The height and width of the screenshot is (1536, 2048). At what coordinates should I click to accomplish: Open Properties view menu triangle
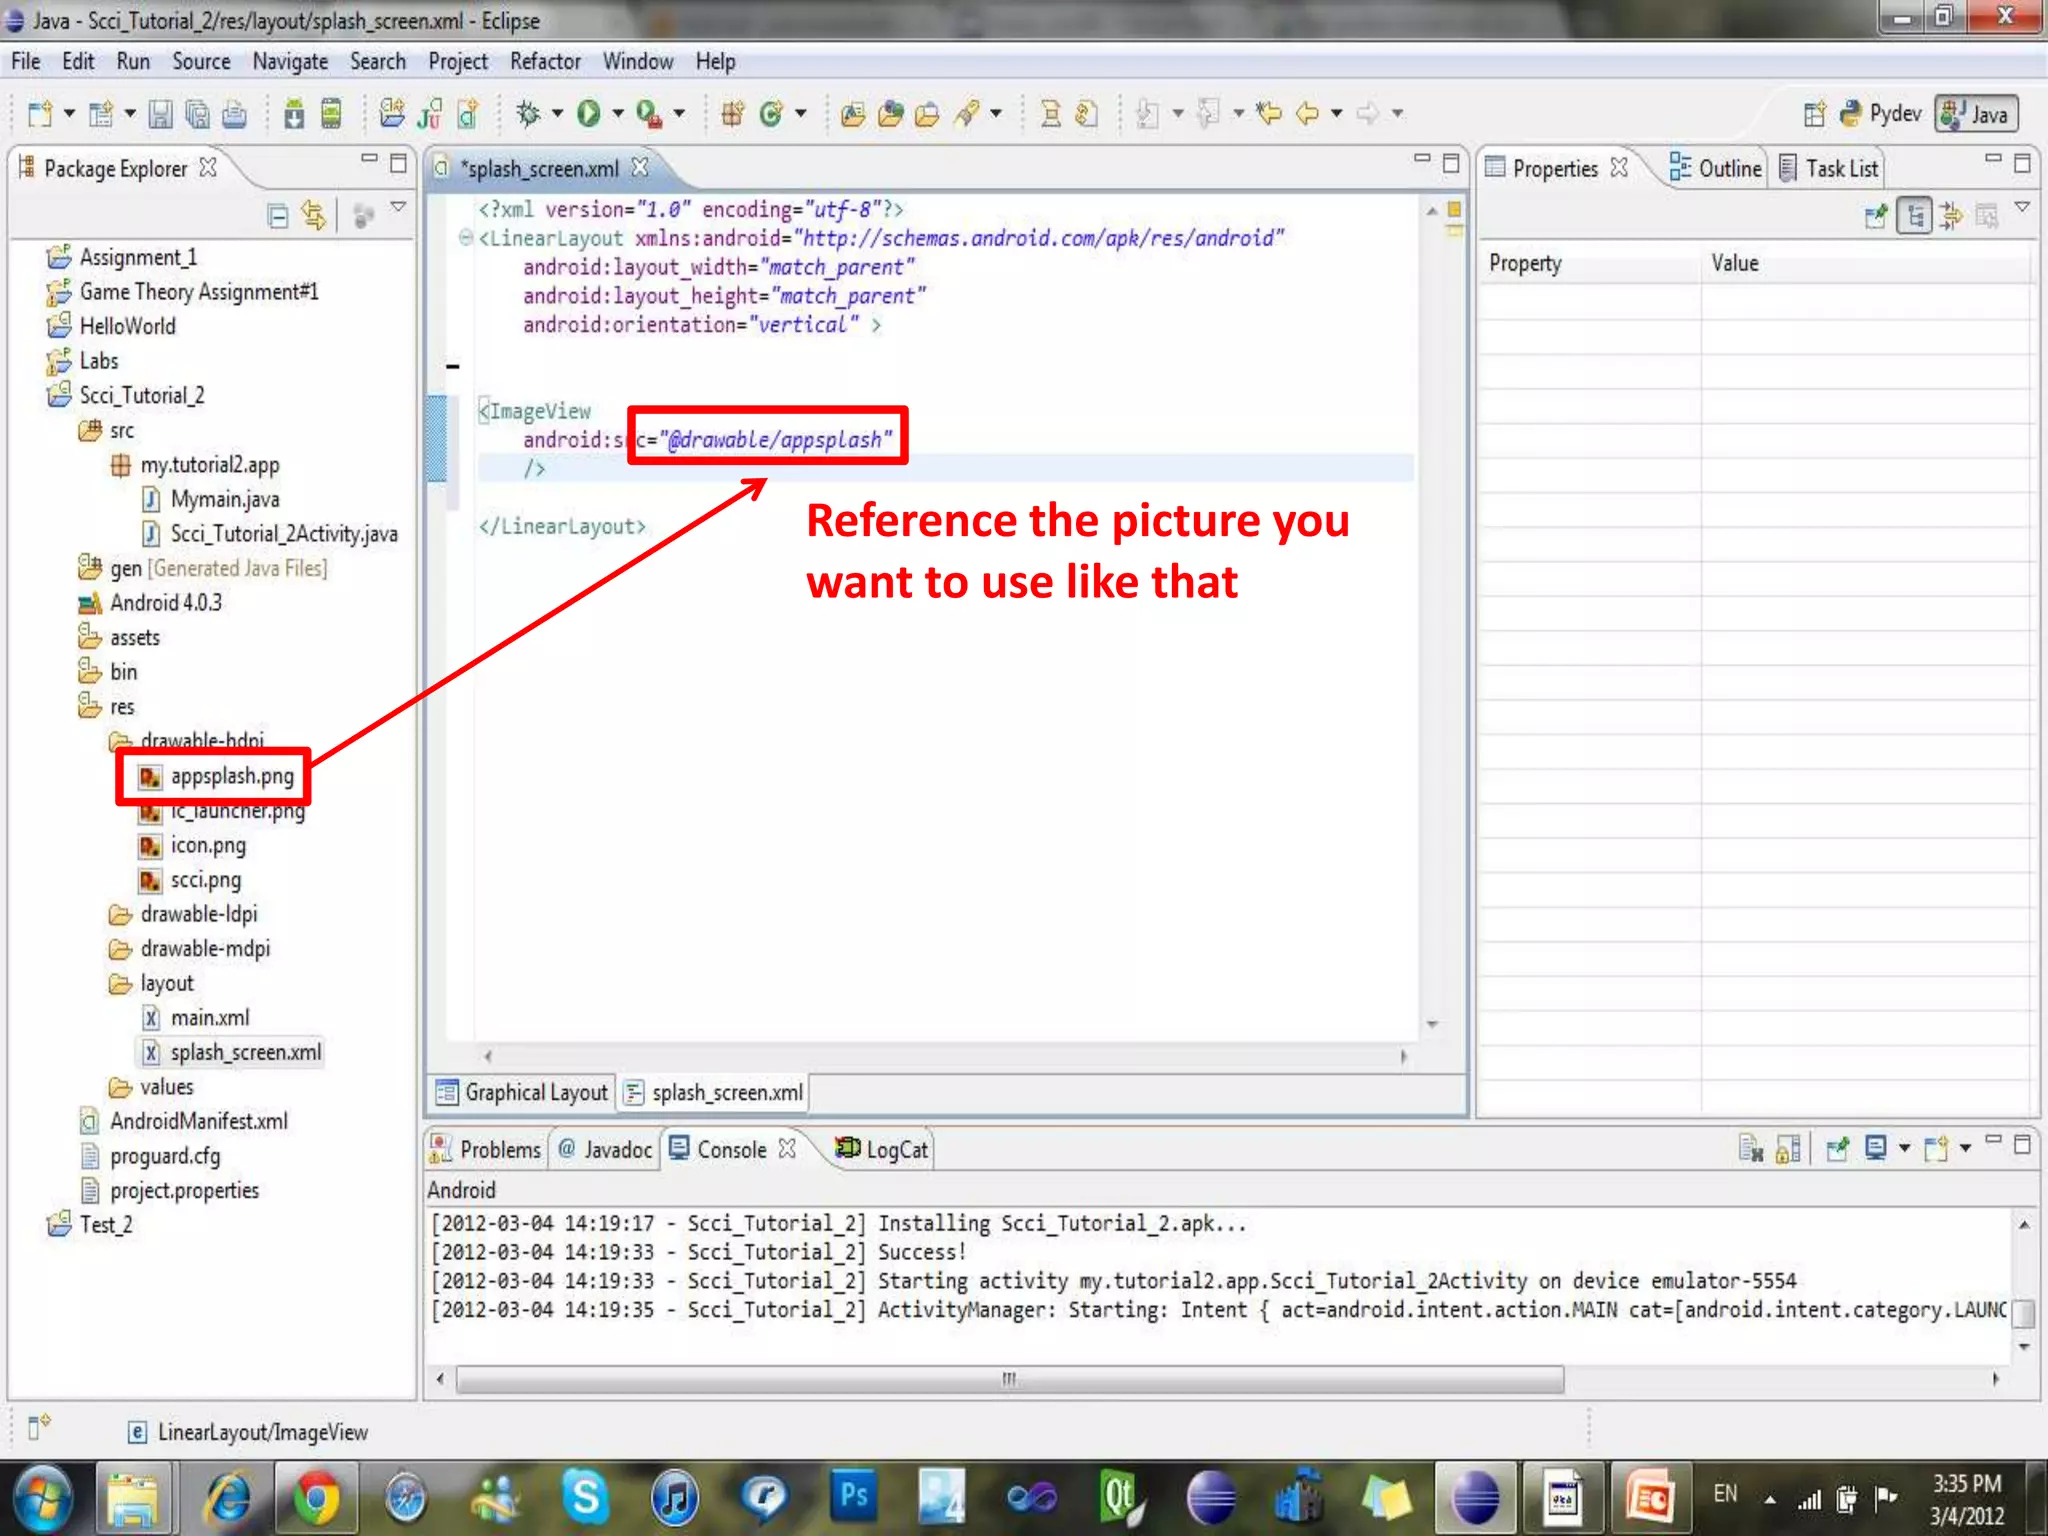click(x=2022, y=207)
